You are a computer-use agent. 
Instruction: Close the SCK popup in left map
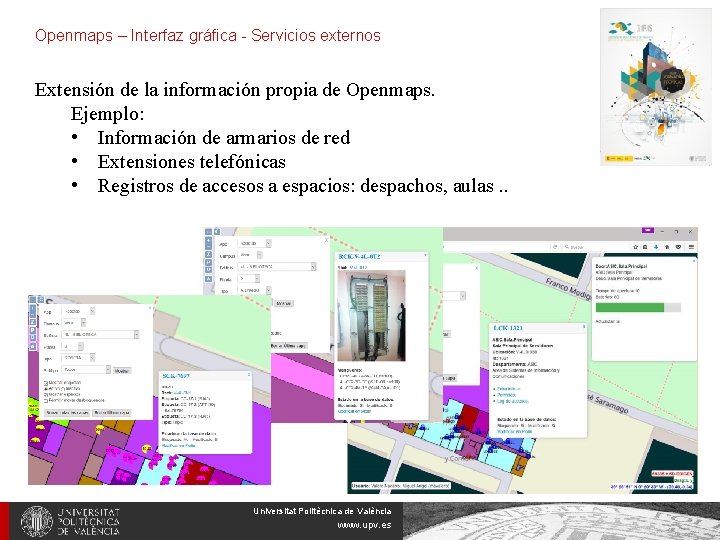point(249,374)
